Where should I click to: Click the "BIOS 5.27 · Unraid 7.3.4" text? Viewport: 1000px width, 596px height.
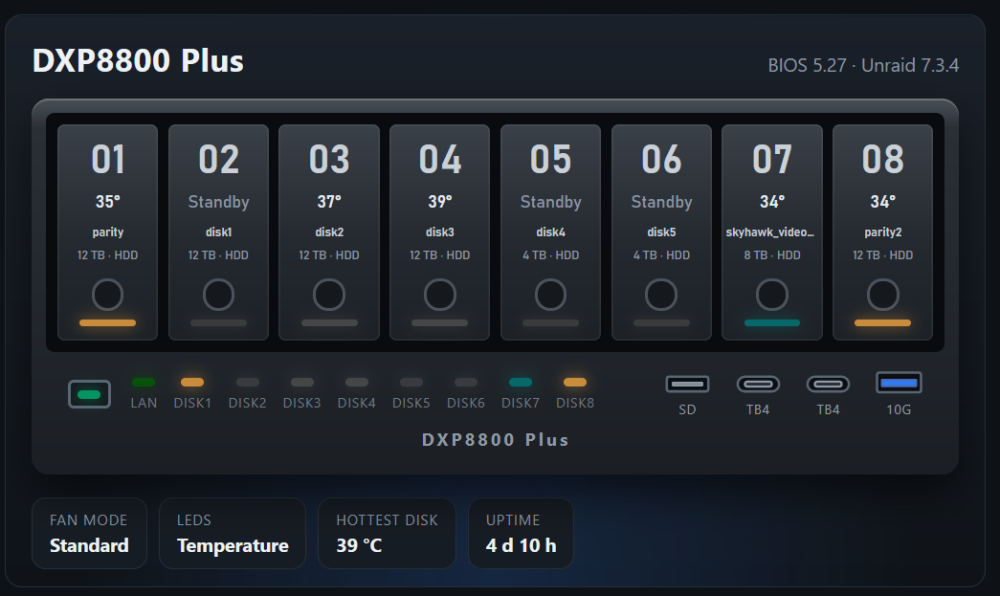[x=863, y=66]
